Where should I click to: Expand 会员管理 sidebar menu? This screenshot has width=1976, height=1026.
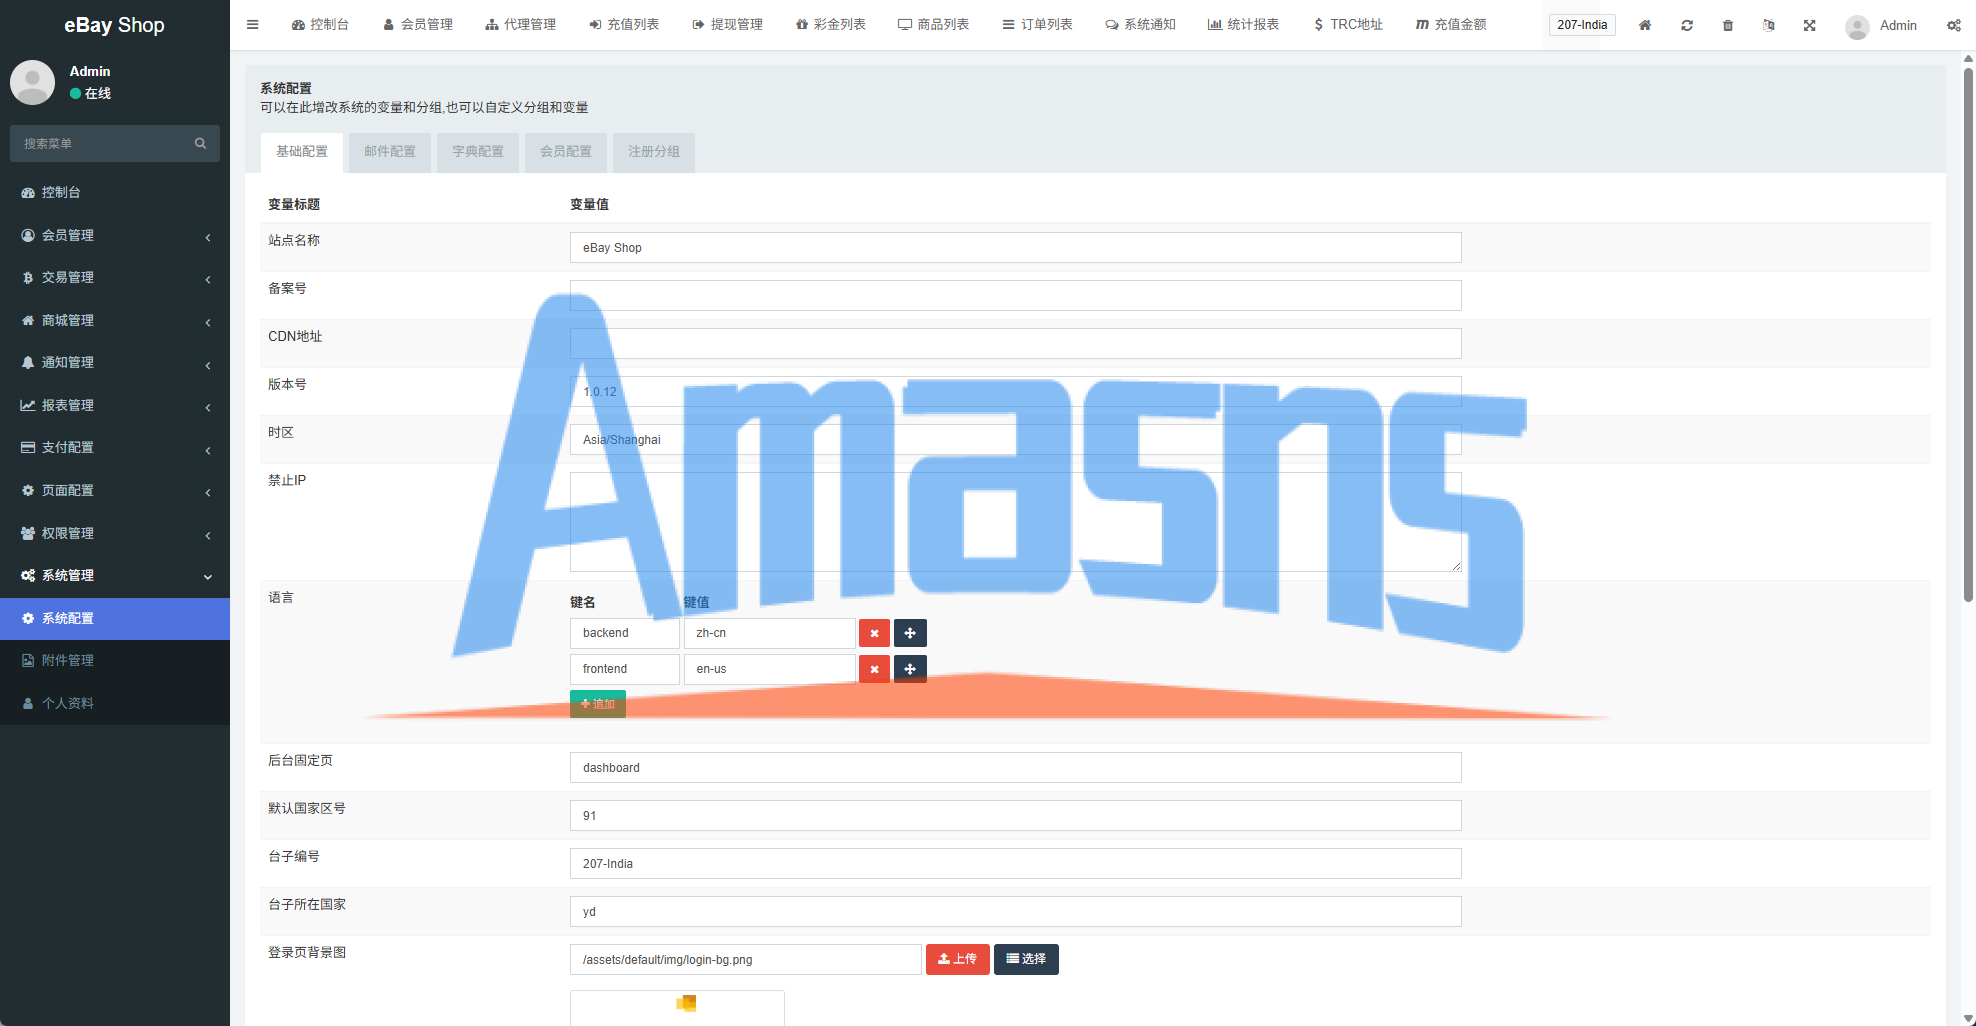115,235
